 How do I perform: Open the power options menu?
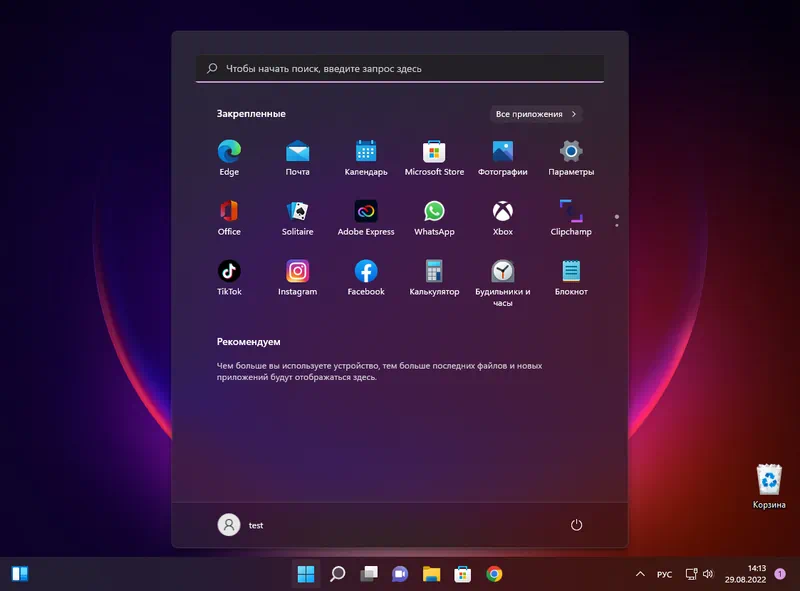(576, 525)
